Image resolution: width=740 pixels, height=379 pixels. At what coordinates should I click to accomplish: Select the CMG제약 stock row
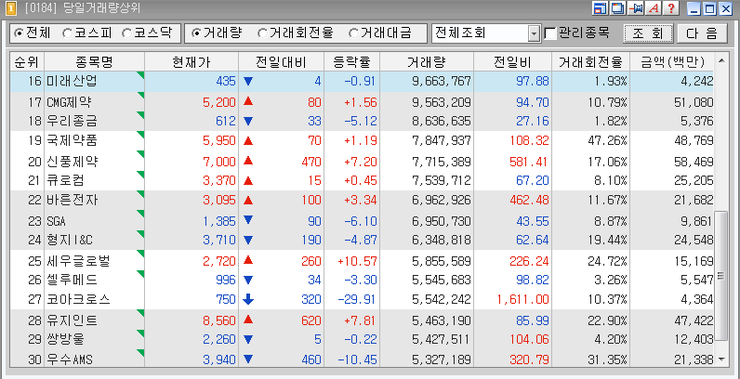point(362,101)
